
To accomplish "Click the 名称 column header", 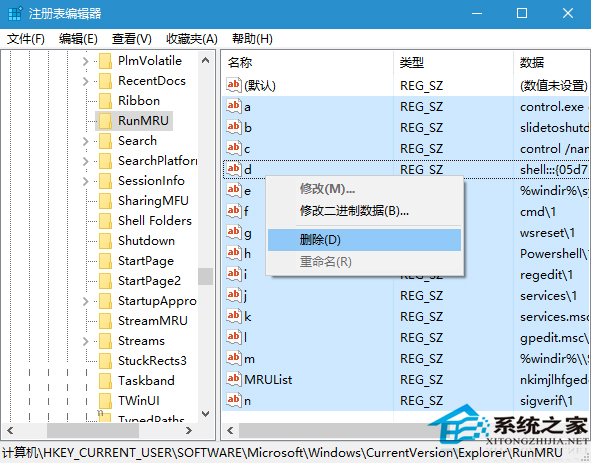I will pyautogui.click(x=308, y=62).
